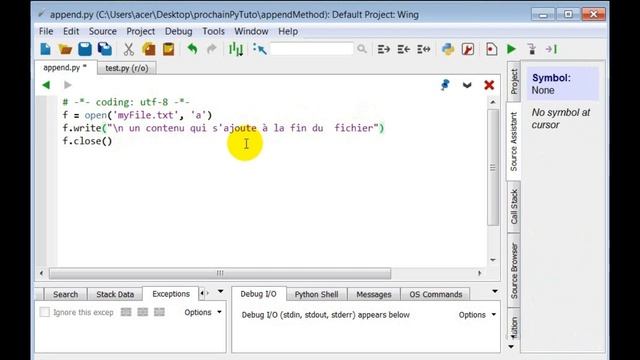The width and height of the screenshot is (640, 360).
Task: Open the vertical Project side tab
Action: (514, 81)
